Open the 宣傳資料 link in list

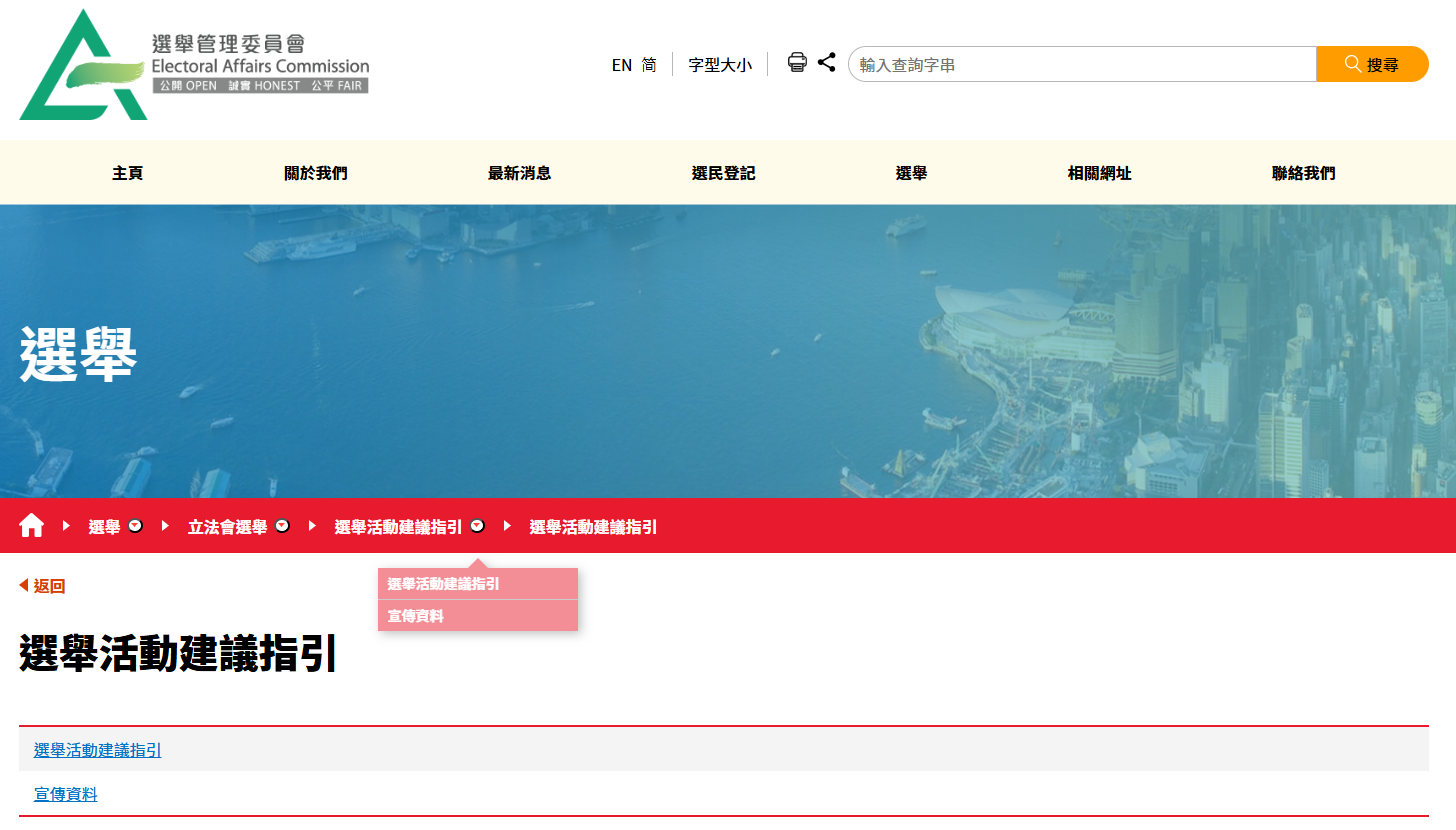click(x=66, y=794)
